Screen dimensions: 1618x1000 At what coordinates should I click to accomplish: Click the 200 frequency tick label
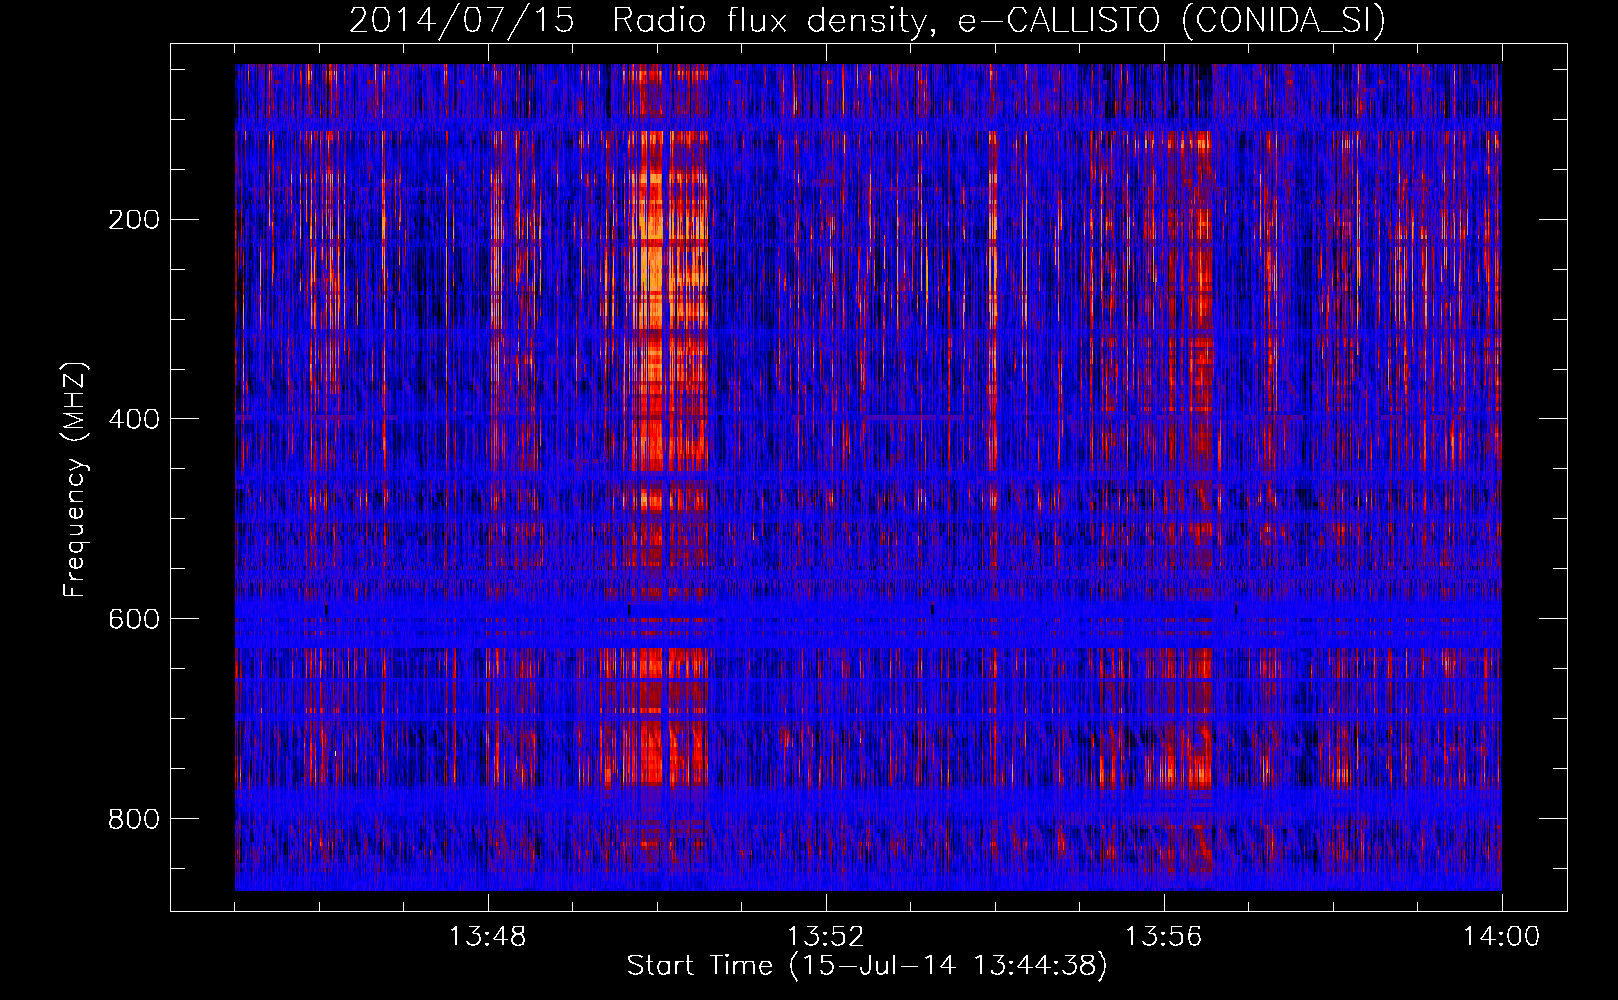tap(134, 220)
